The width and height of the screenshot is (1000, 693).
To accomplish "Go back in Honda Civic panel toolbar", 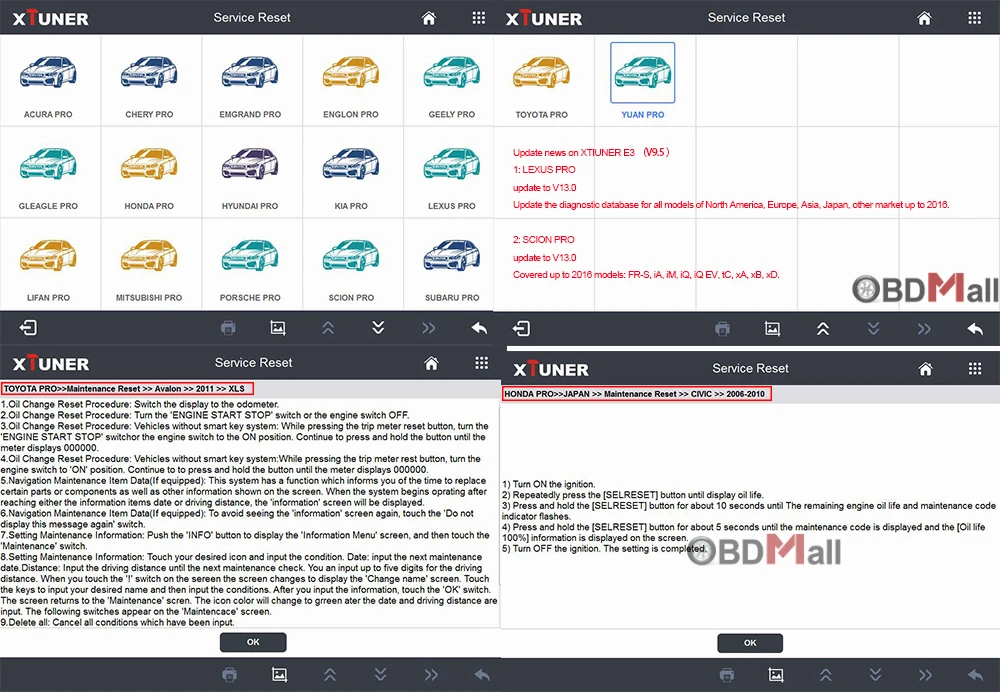I will click(975, 675).
